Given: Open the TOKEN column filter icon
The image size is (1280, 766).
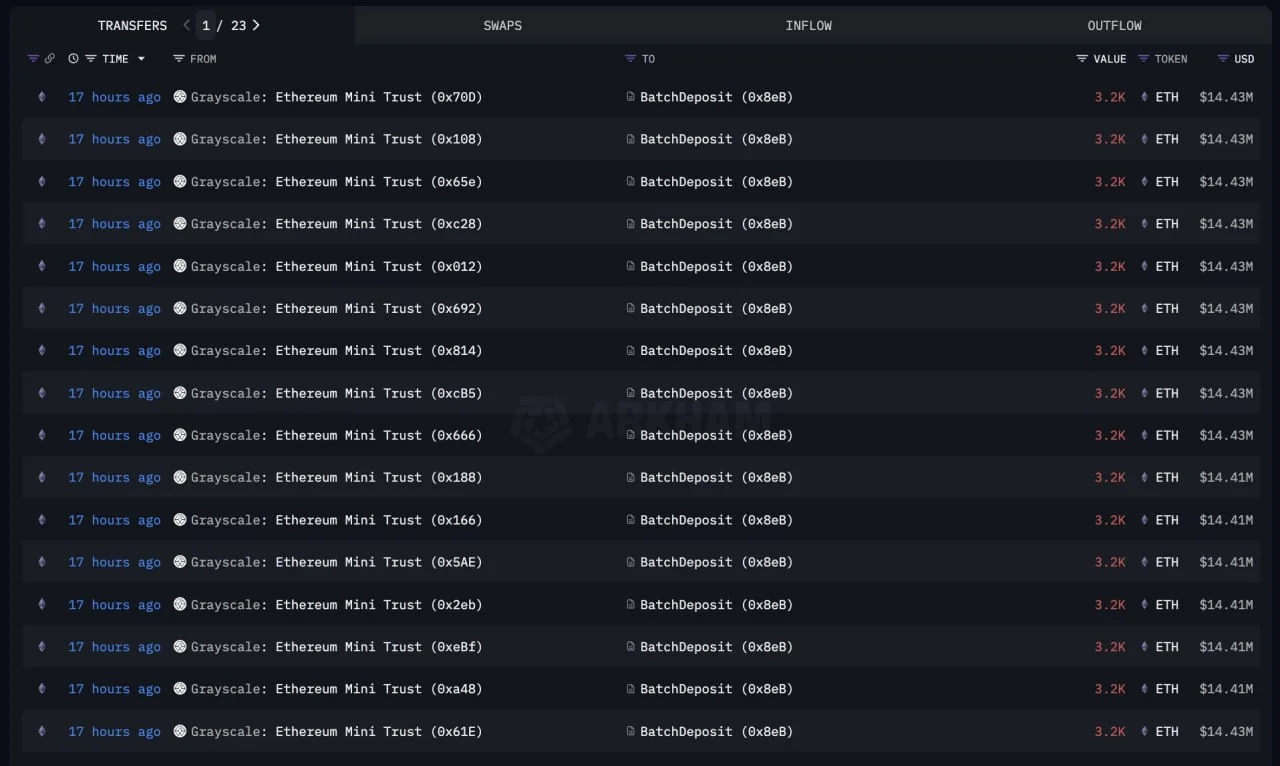Looking at the screenshot, I should pos(1143,59).
